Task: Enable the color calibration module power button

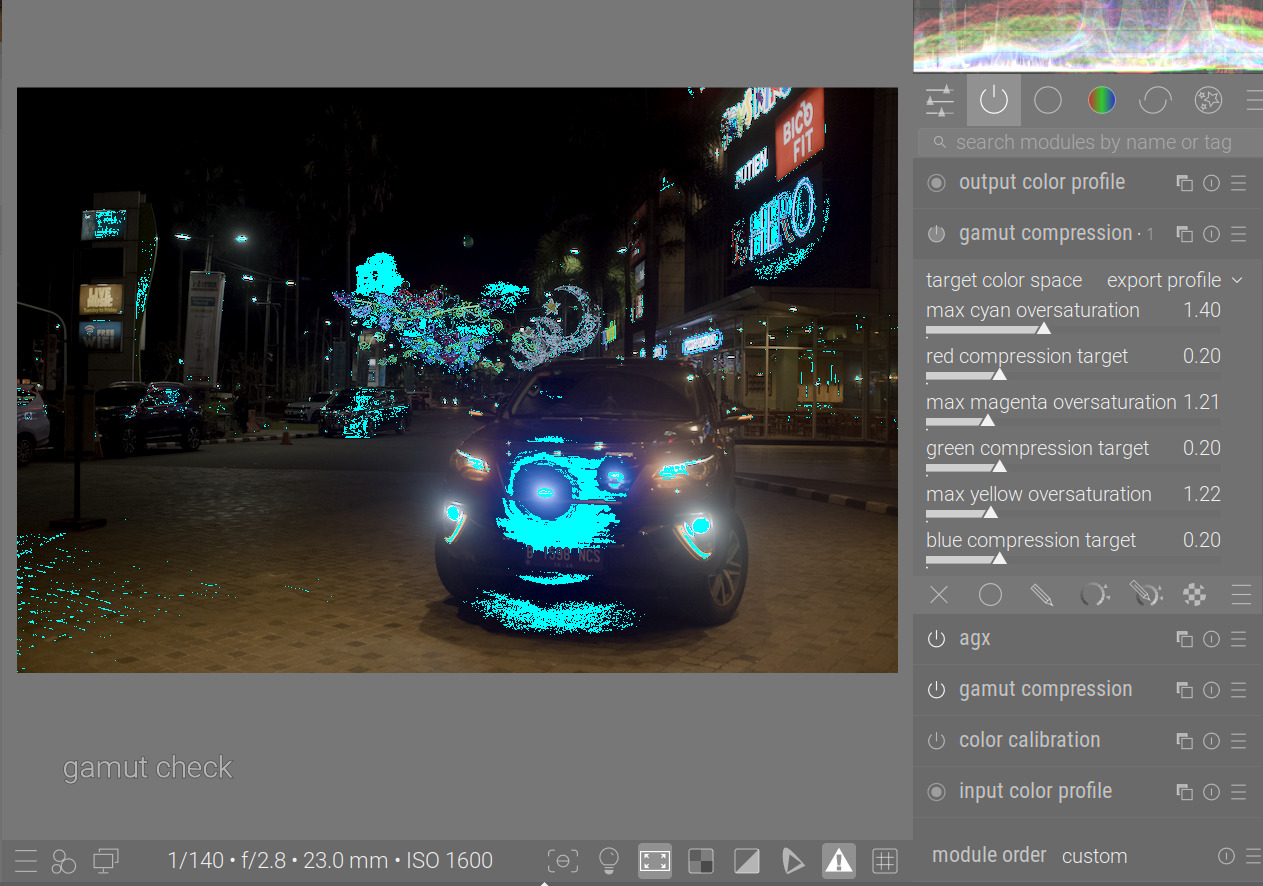Action: [x=936, y=741]
